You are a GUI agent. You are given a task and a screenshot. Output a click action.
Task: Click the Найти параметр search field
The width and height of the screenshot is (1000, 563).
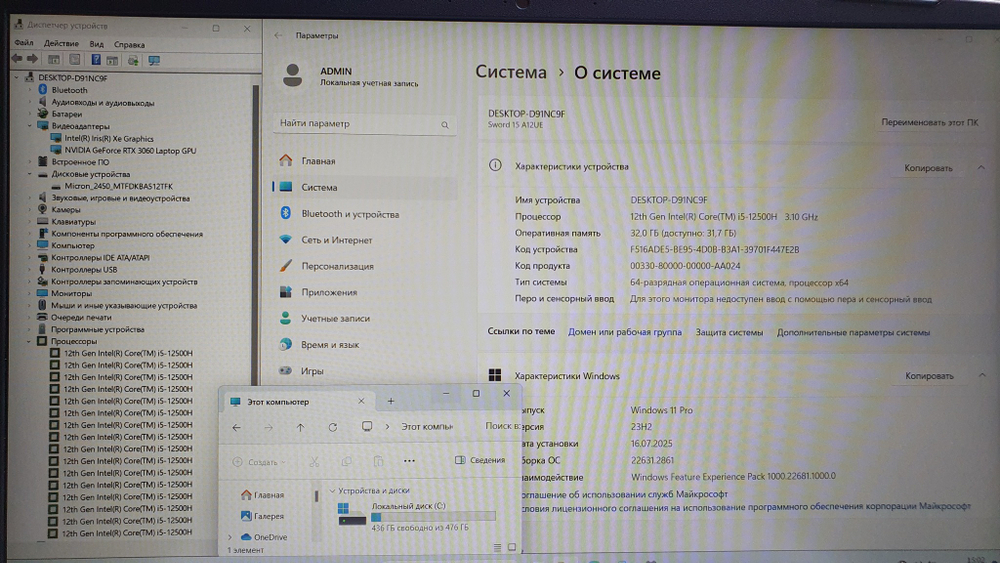(x=358, y=124)
